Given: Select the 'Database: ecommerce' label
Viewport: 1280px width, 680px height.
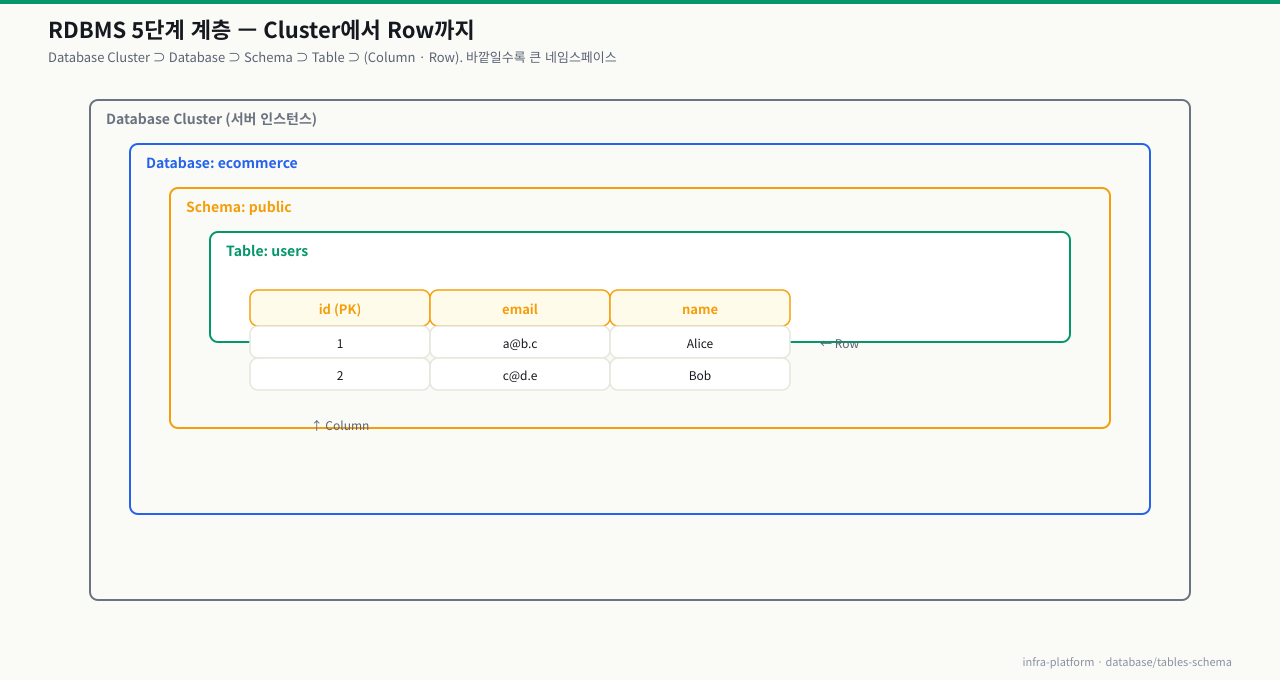Looking at the screenshot, I should click(x=222, y=162).
